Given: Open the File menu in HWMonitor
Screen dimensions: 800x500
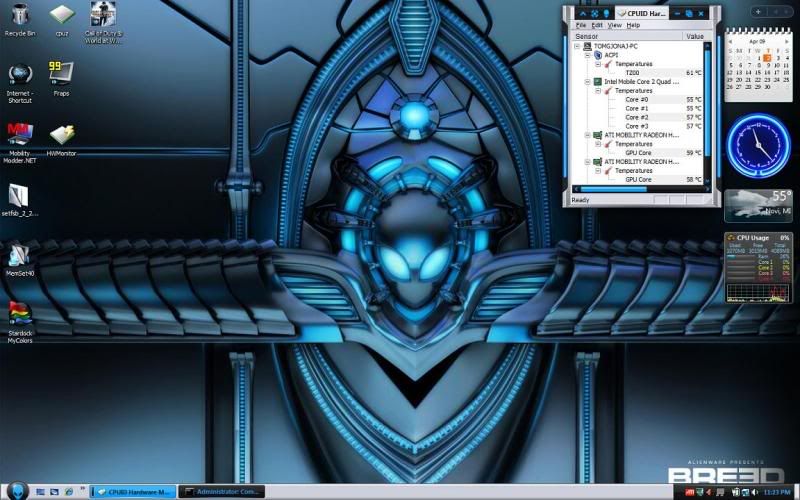Looking at the screenshot, I should click(581, 25).
